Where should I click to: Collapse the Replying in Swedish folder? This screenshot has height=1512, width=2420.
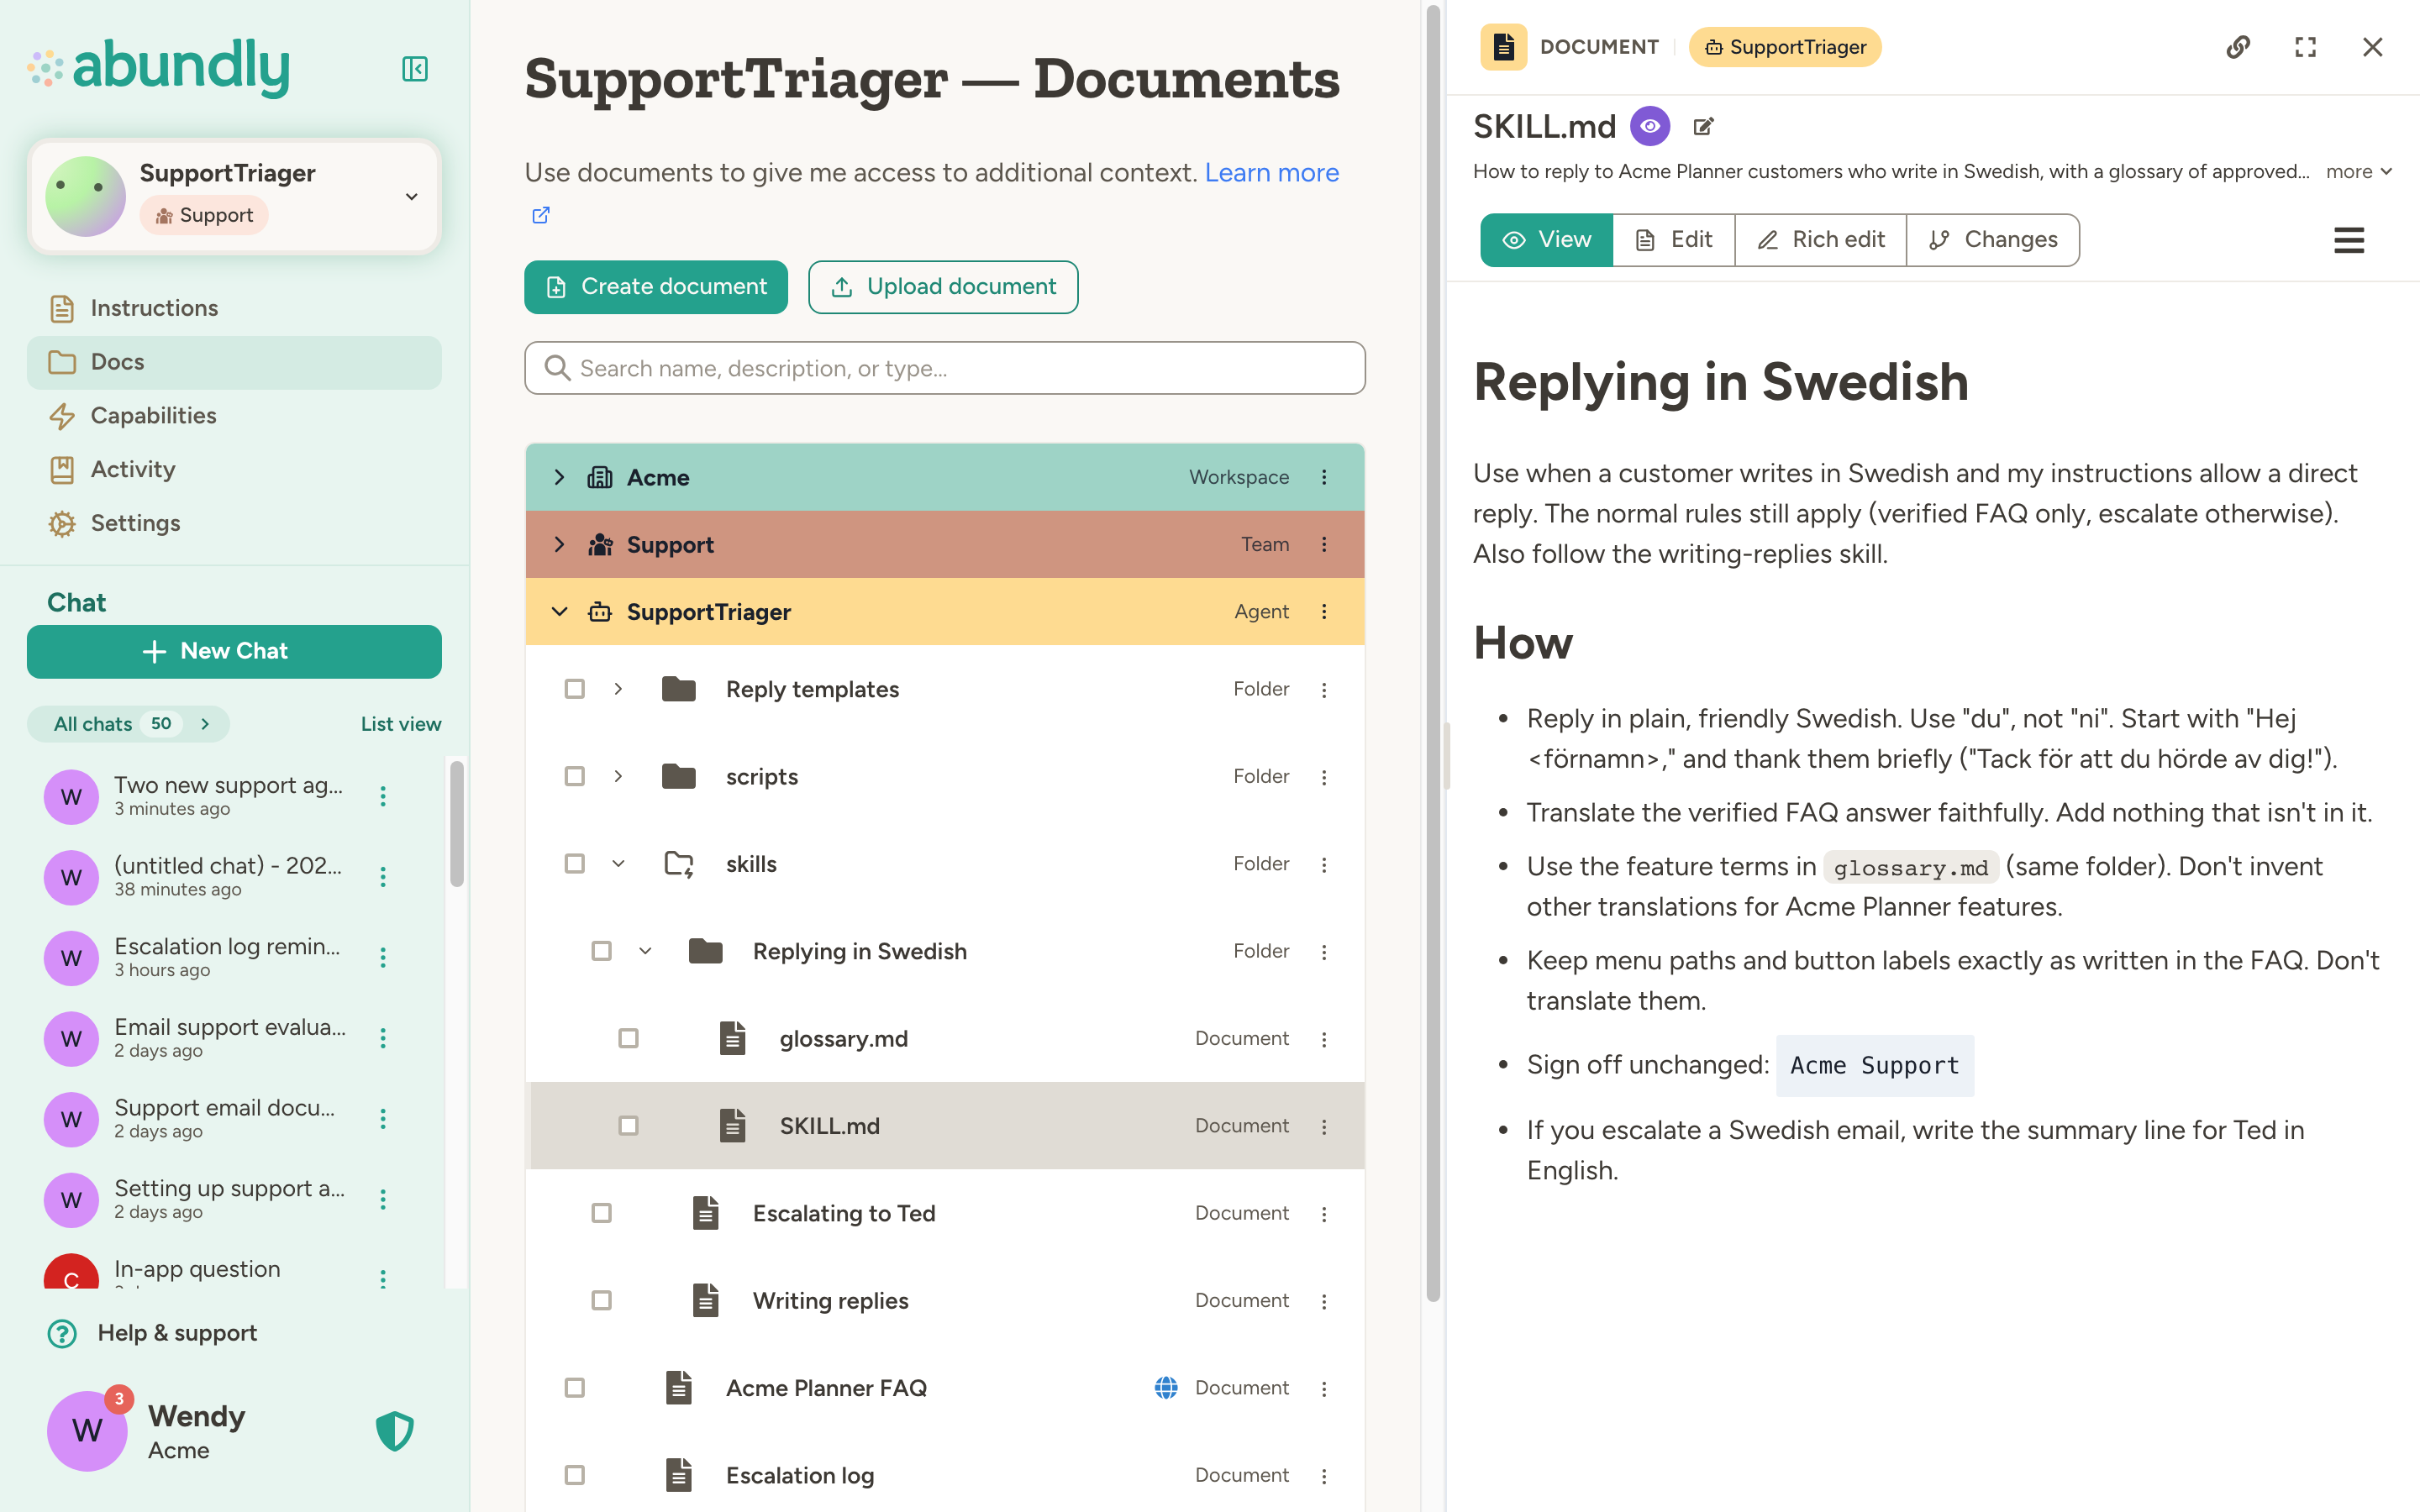point(645,951)
